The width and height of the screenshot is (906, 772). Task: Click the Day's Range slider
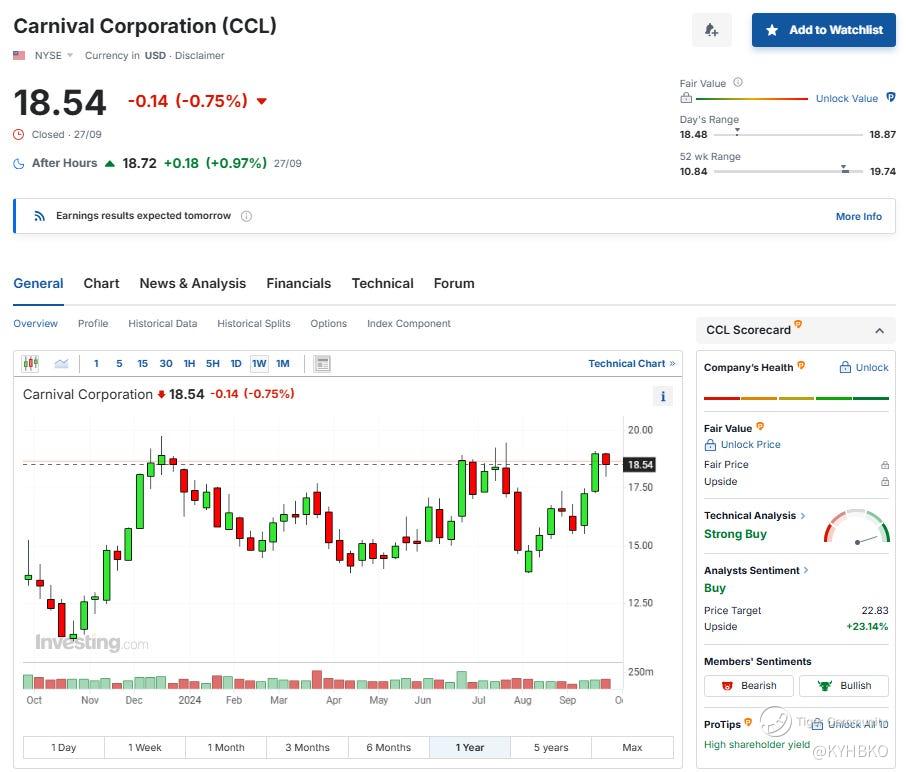click(x=788, y=134)
